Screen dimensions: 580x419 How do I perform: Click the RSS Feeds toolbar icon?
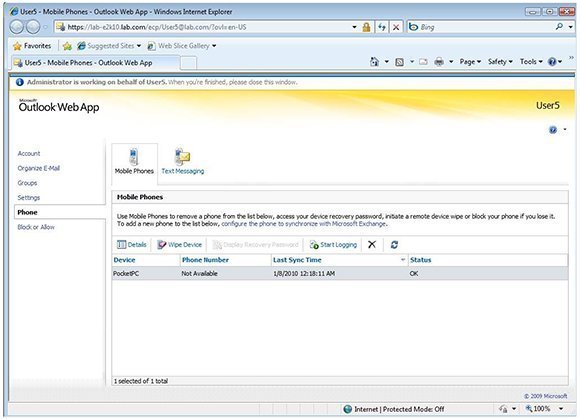(399, 62)
